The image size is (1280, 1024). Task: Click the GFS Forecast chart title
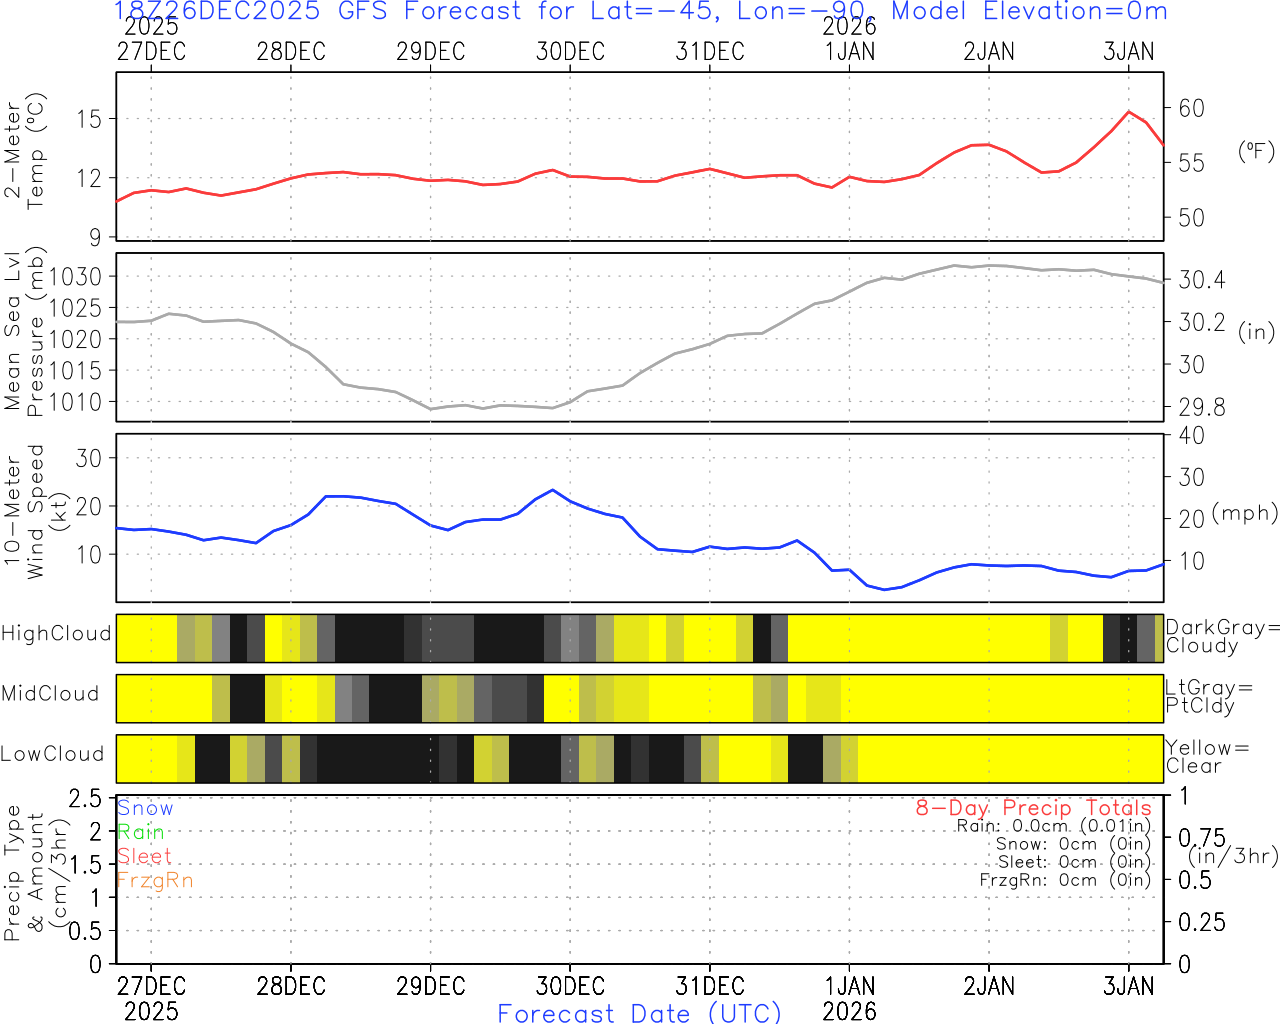click(x=640, y=11)
